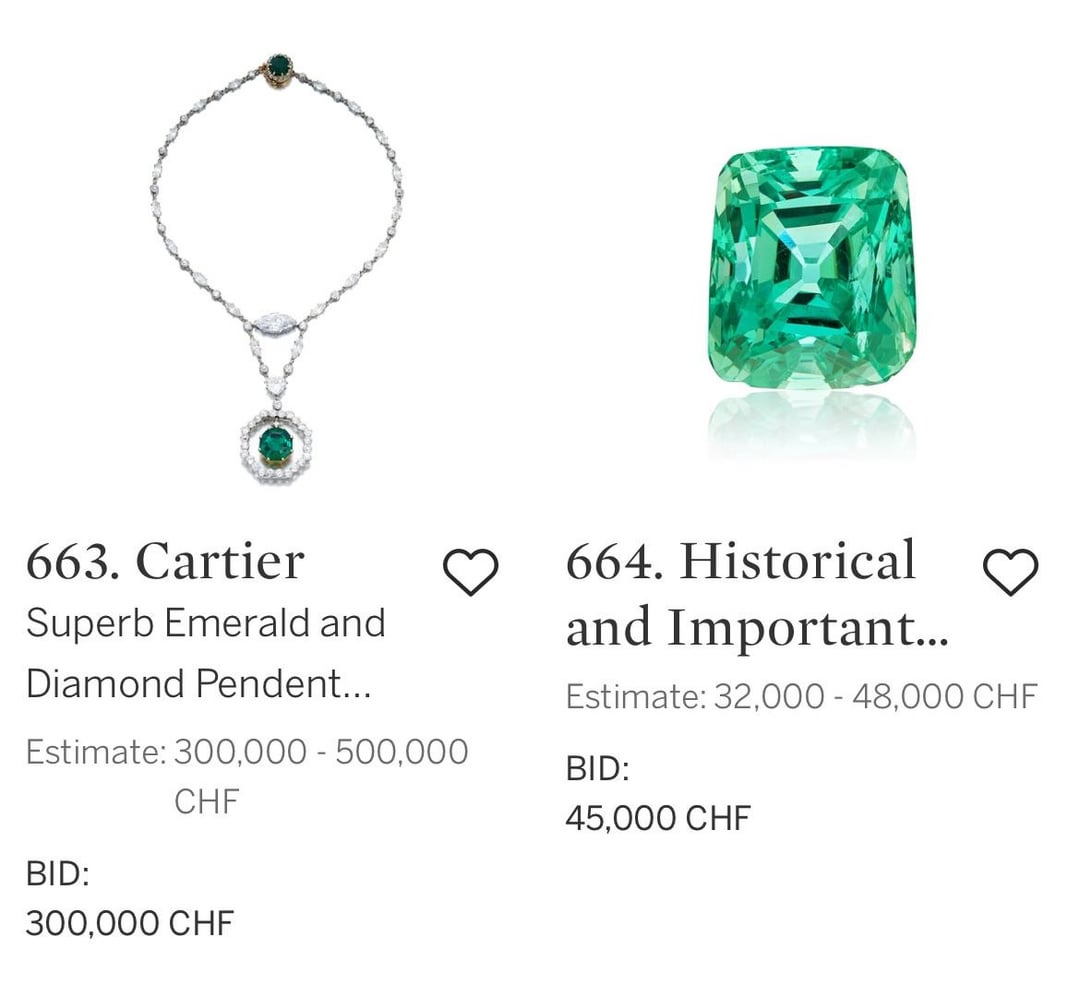Click the emerald clasp atop the necklace
Viewport: 1080px width, 996px height.
pos(280,66)
